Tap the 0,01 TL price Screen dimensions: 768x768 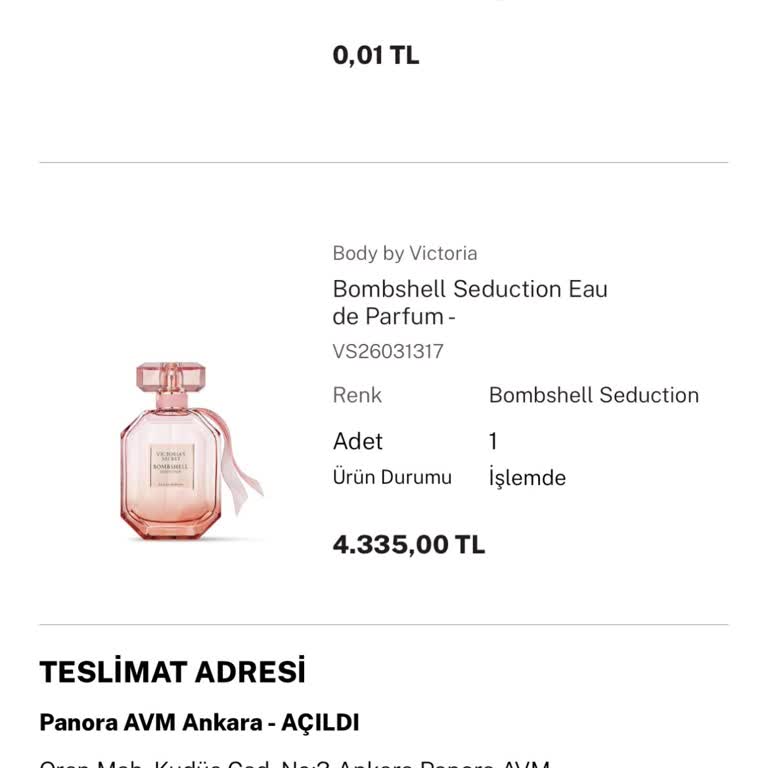(375, 55)
